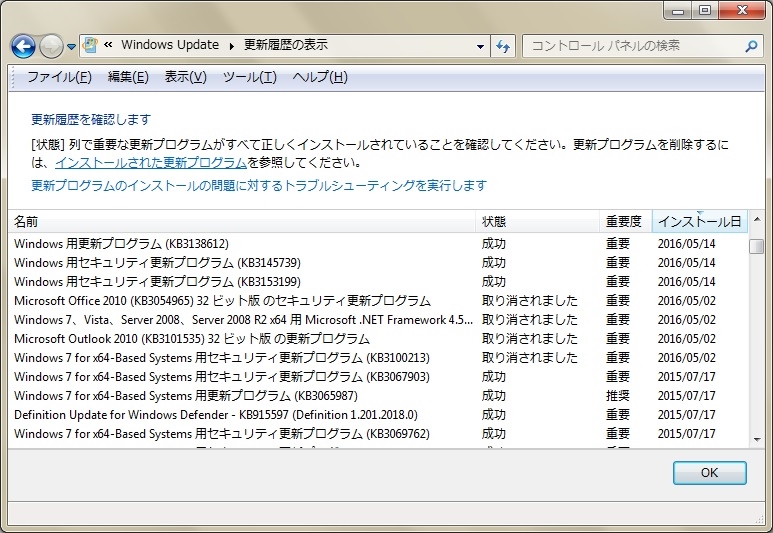The image size is (773, 533).
Task: Sort by 状態 column header
Action: [537, 221]
